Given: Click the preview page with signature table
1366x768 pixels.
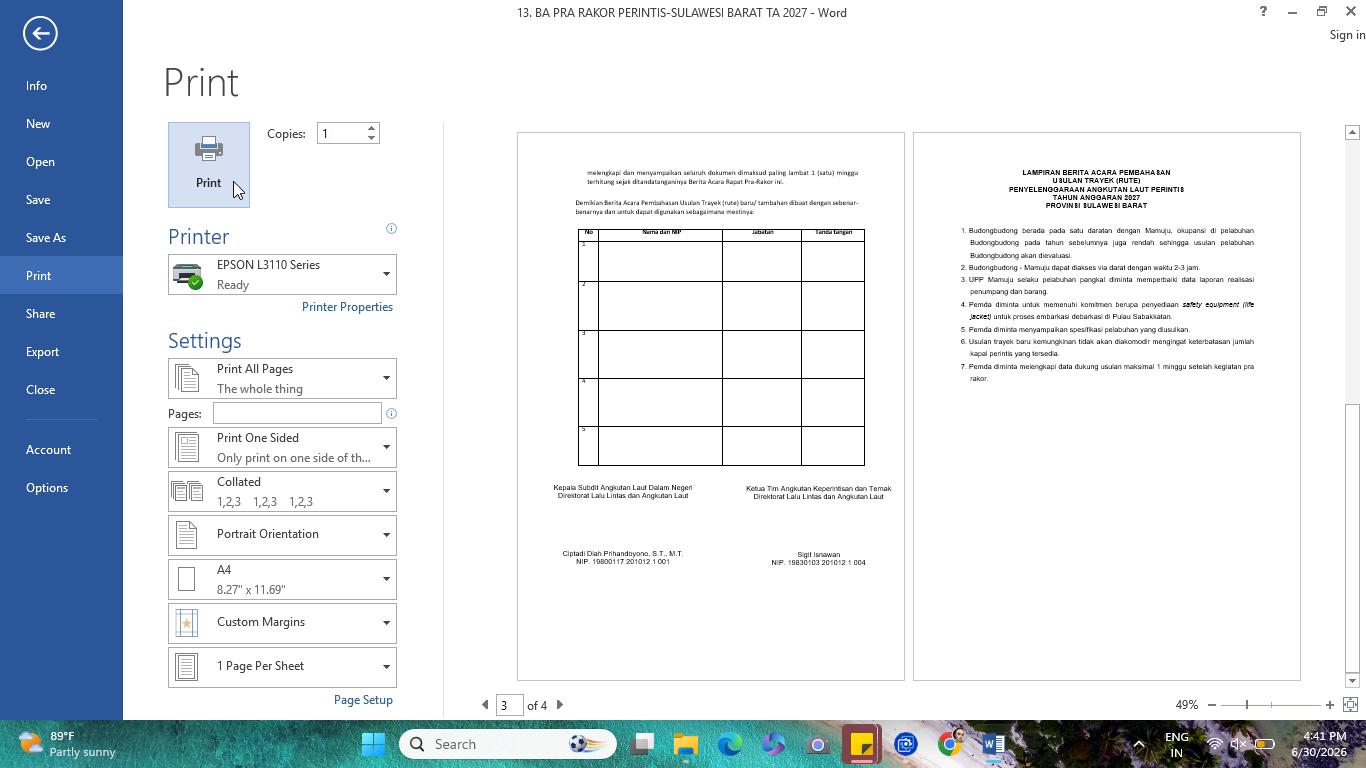Looking at the screenshot, I should (x=711, y=406).
